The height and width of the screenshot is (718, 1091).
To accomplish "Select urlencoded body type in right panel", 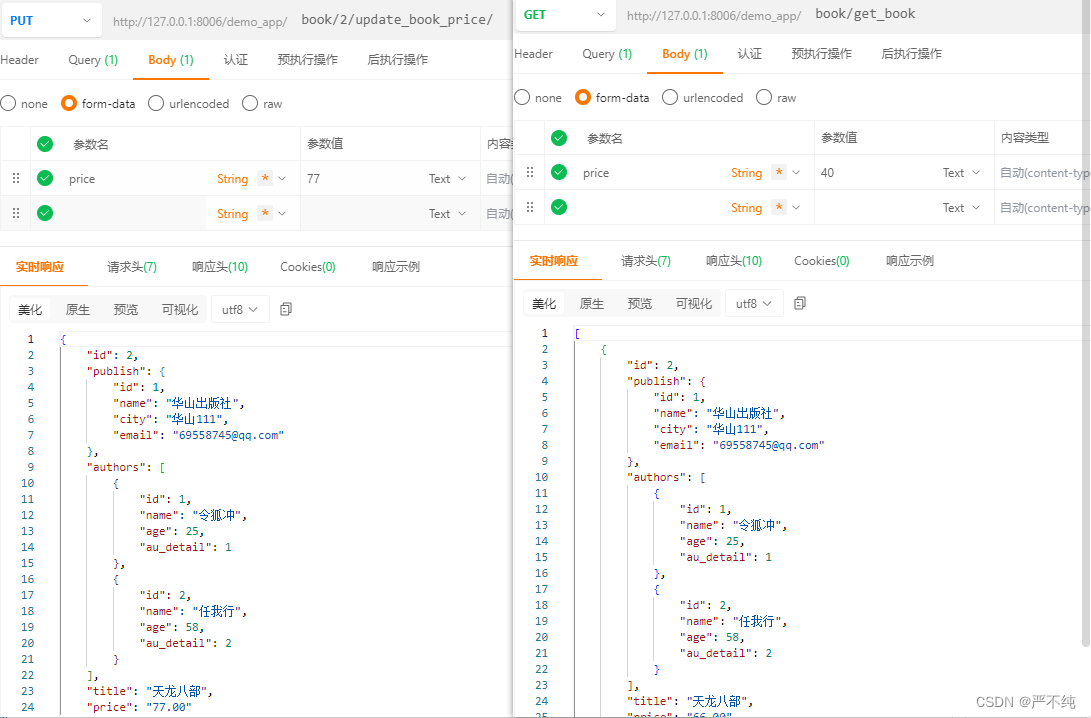I will pos(670,97).
